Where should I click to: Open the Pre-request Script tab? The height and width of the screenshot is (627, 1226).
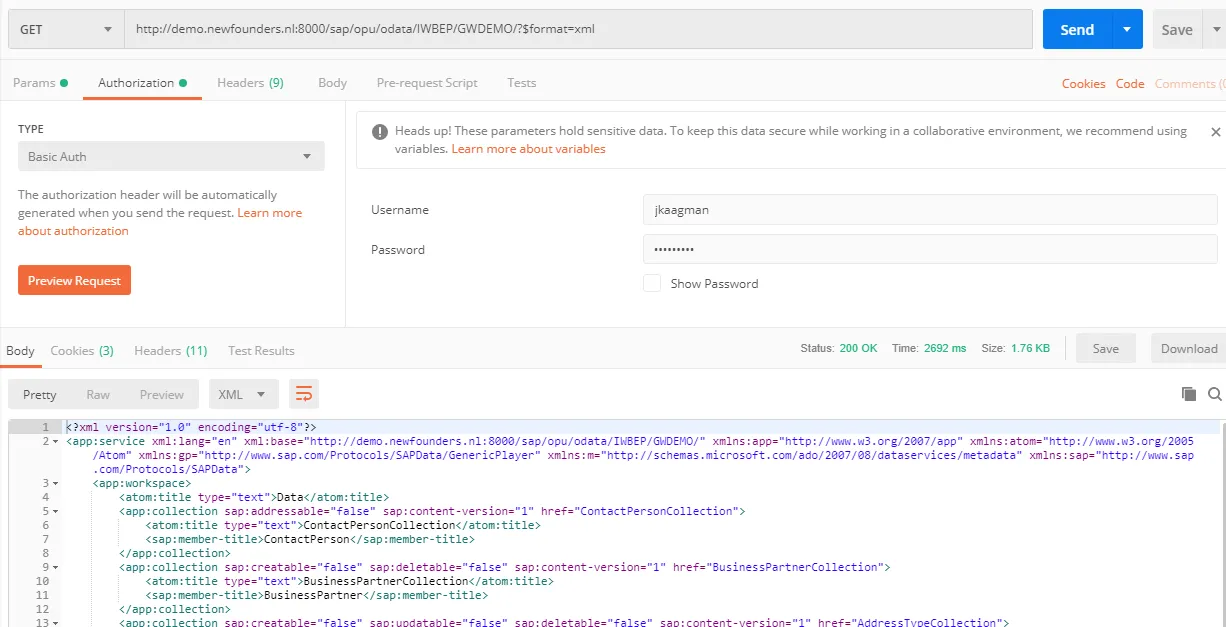click(x=427, y=83)
